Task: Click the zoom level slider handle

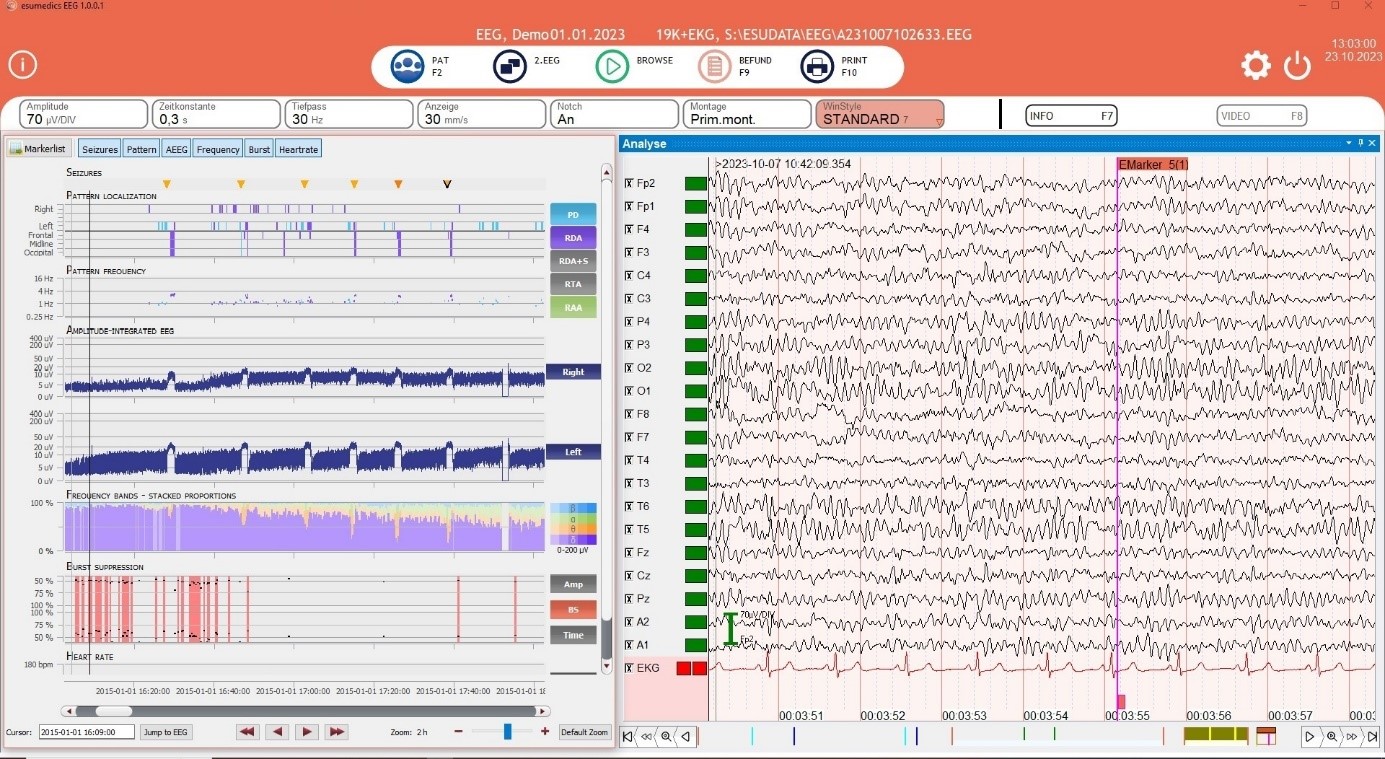Action: (x=508, y=731)
